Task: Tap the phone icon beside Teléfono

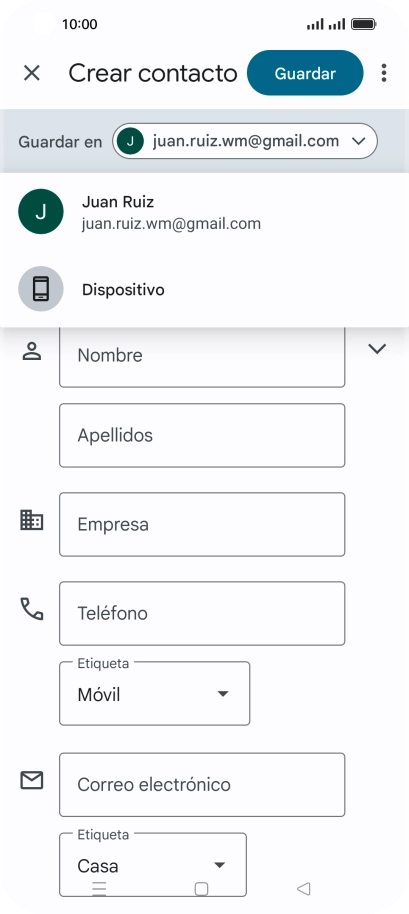Action: point(31,609)
